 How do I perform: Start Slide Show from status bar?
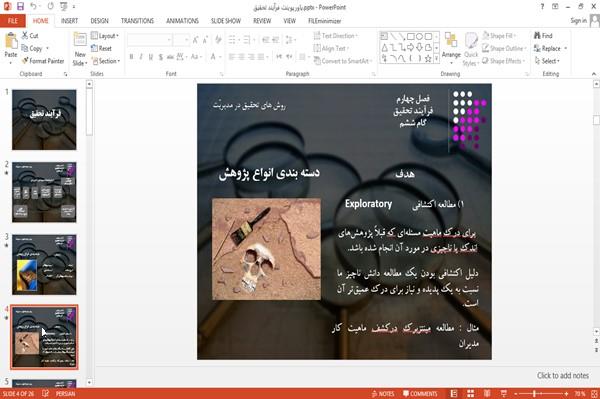(x=504, y=394)
